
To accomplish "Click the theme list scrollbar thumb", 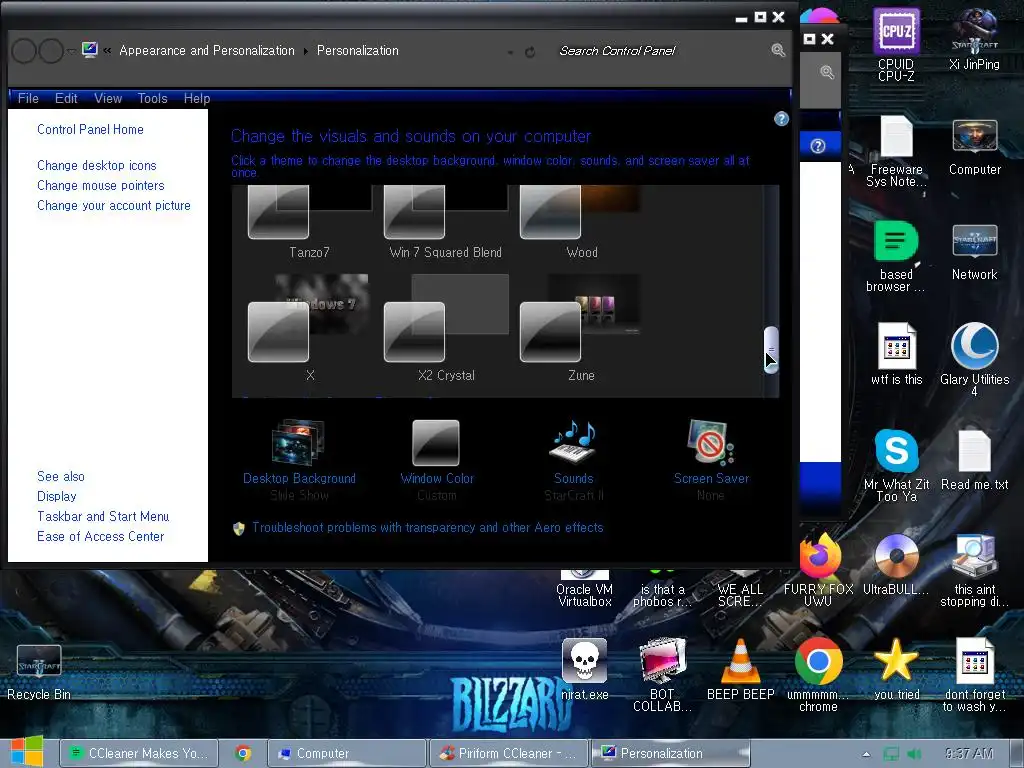I will pyautogui.click(x=771, y=350).
